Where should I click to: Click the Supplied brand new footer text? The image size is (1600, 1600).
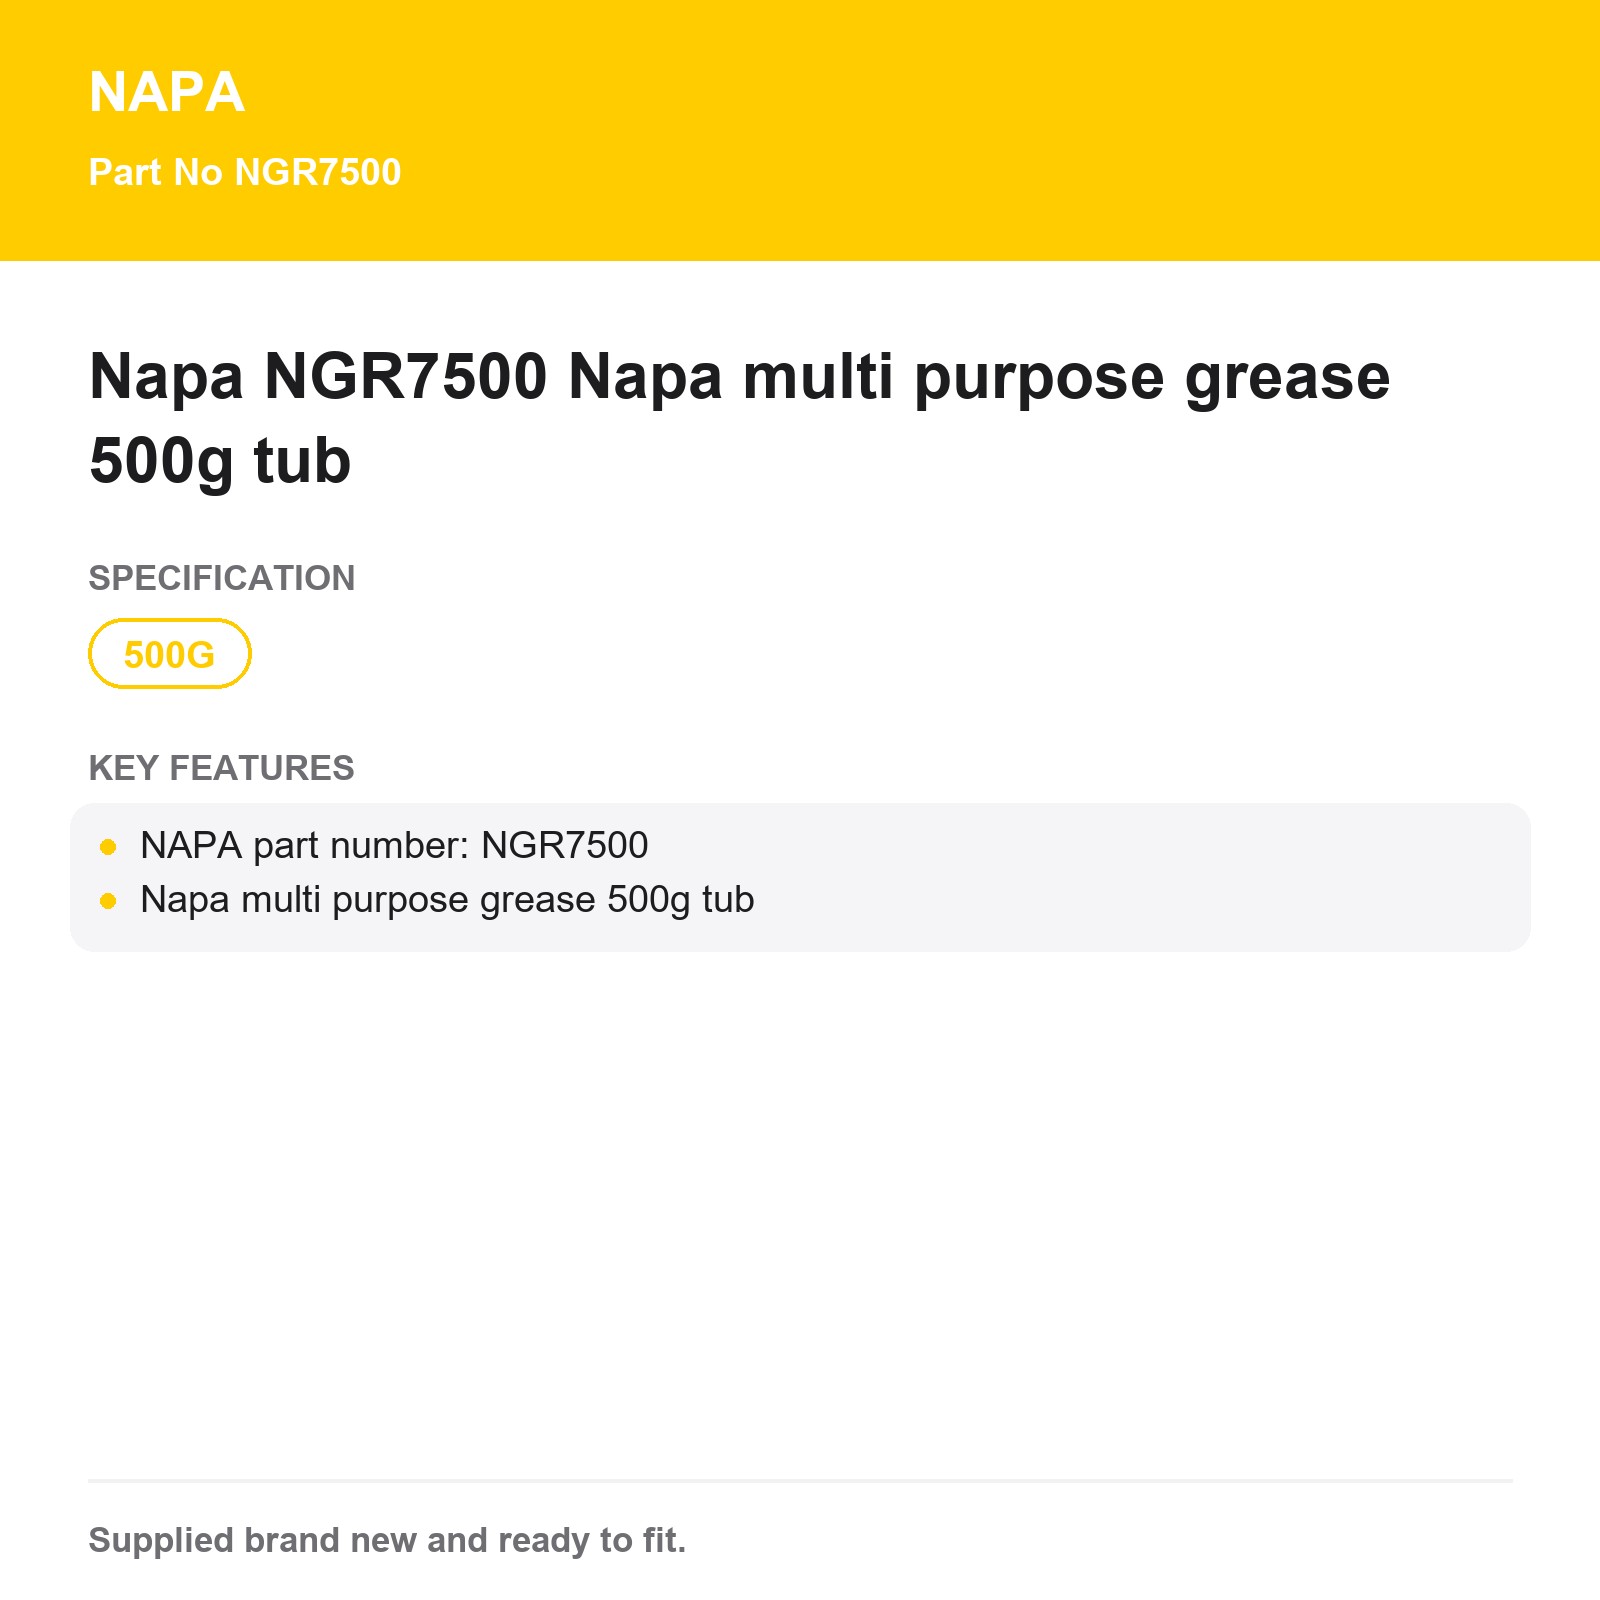tap(387, 1540)
